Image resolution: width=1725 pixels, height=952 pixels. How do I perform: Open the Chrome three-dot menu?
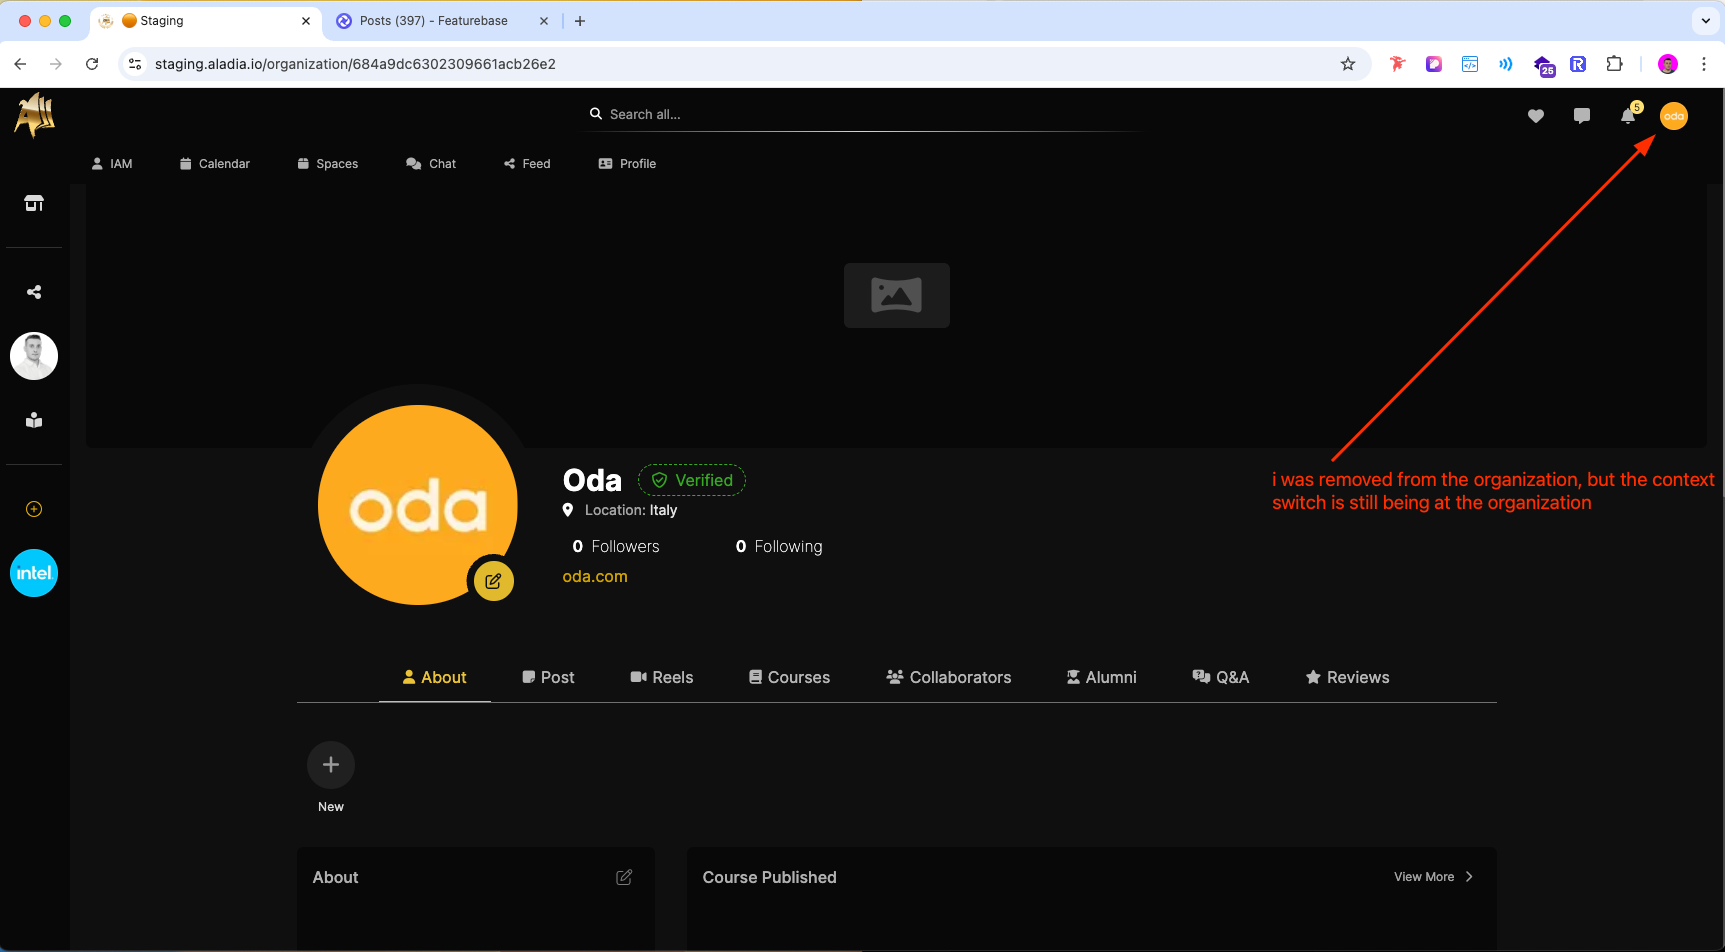tap(1704, 64)
